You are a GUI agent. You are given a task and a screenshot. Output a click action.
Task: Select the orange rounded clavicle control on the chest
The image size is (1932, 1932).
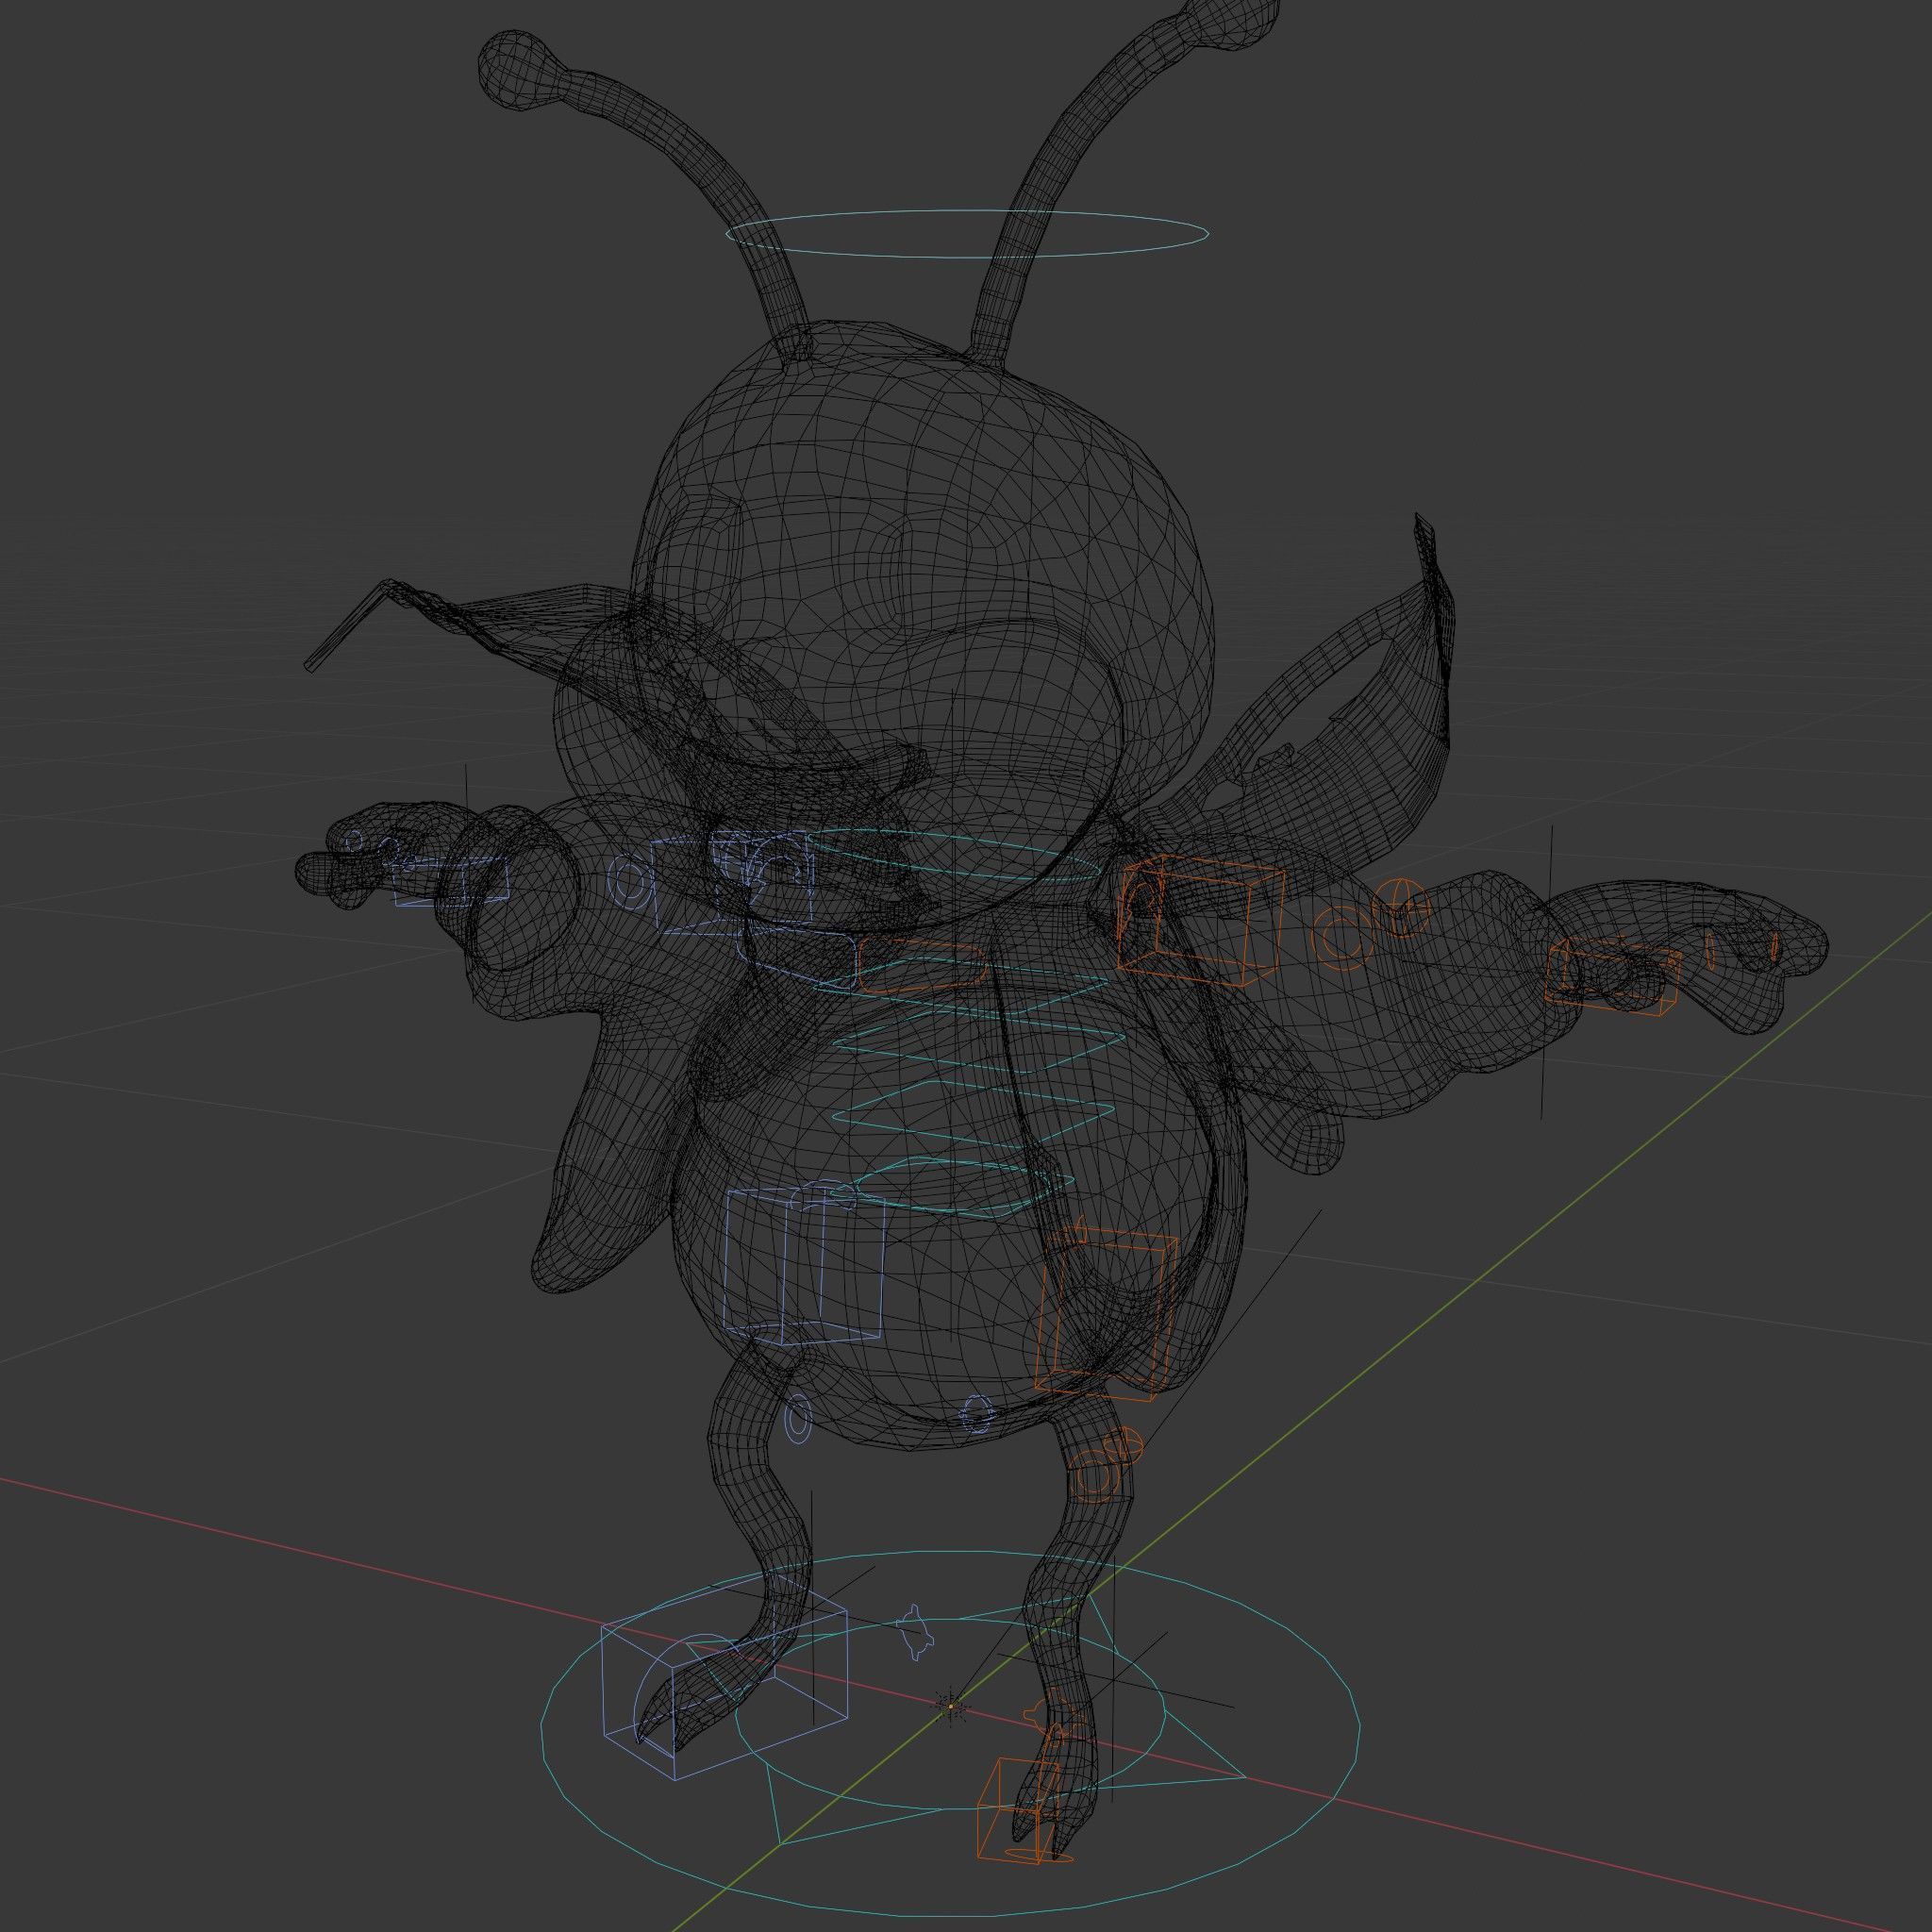pos(923,966)
